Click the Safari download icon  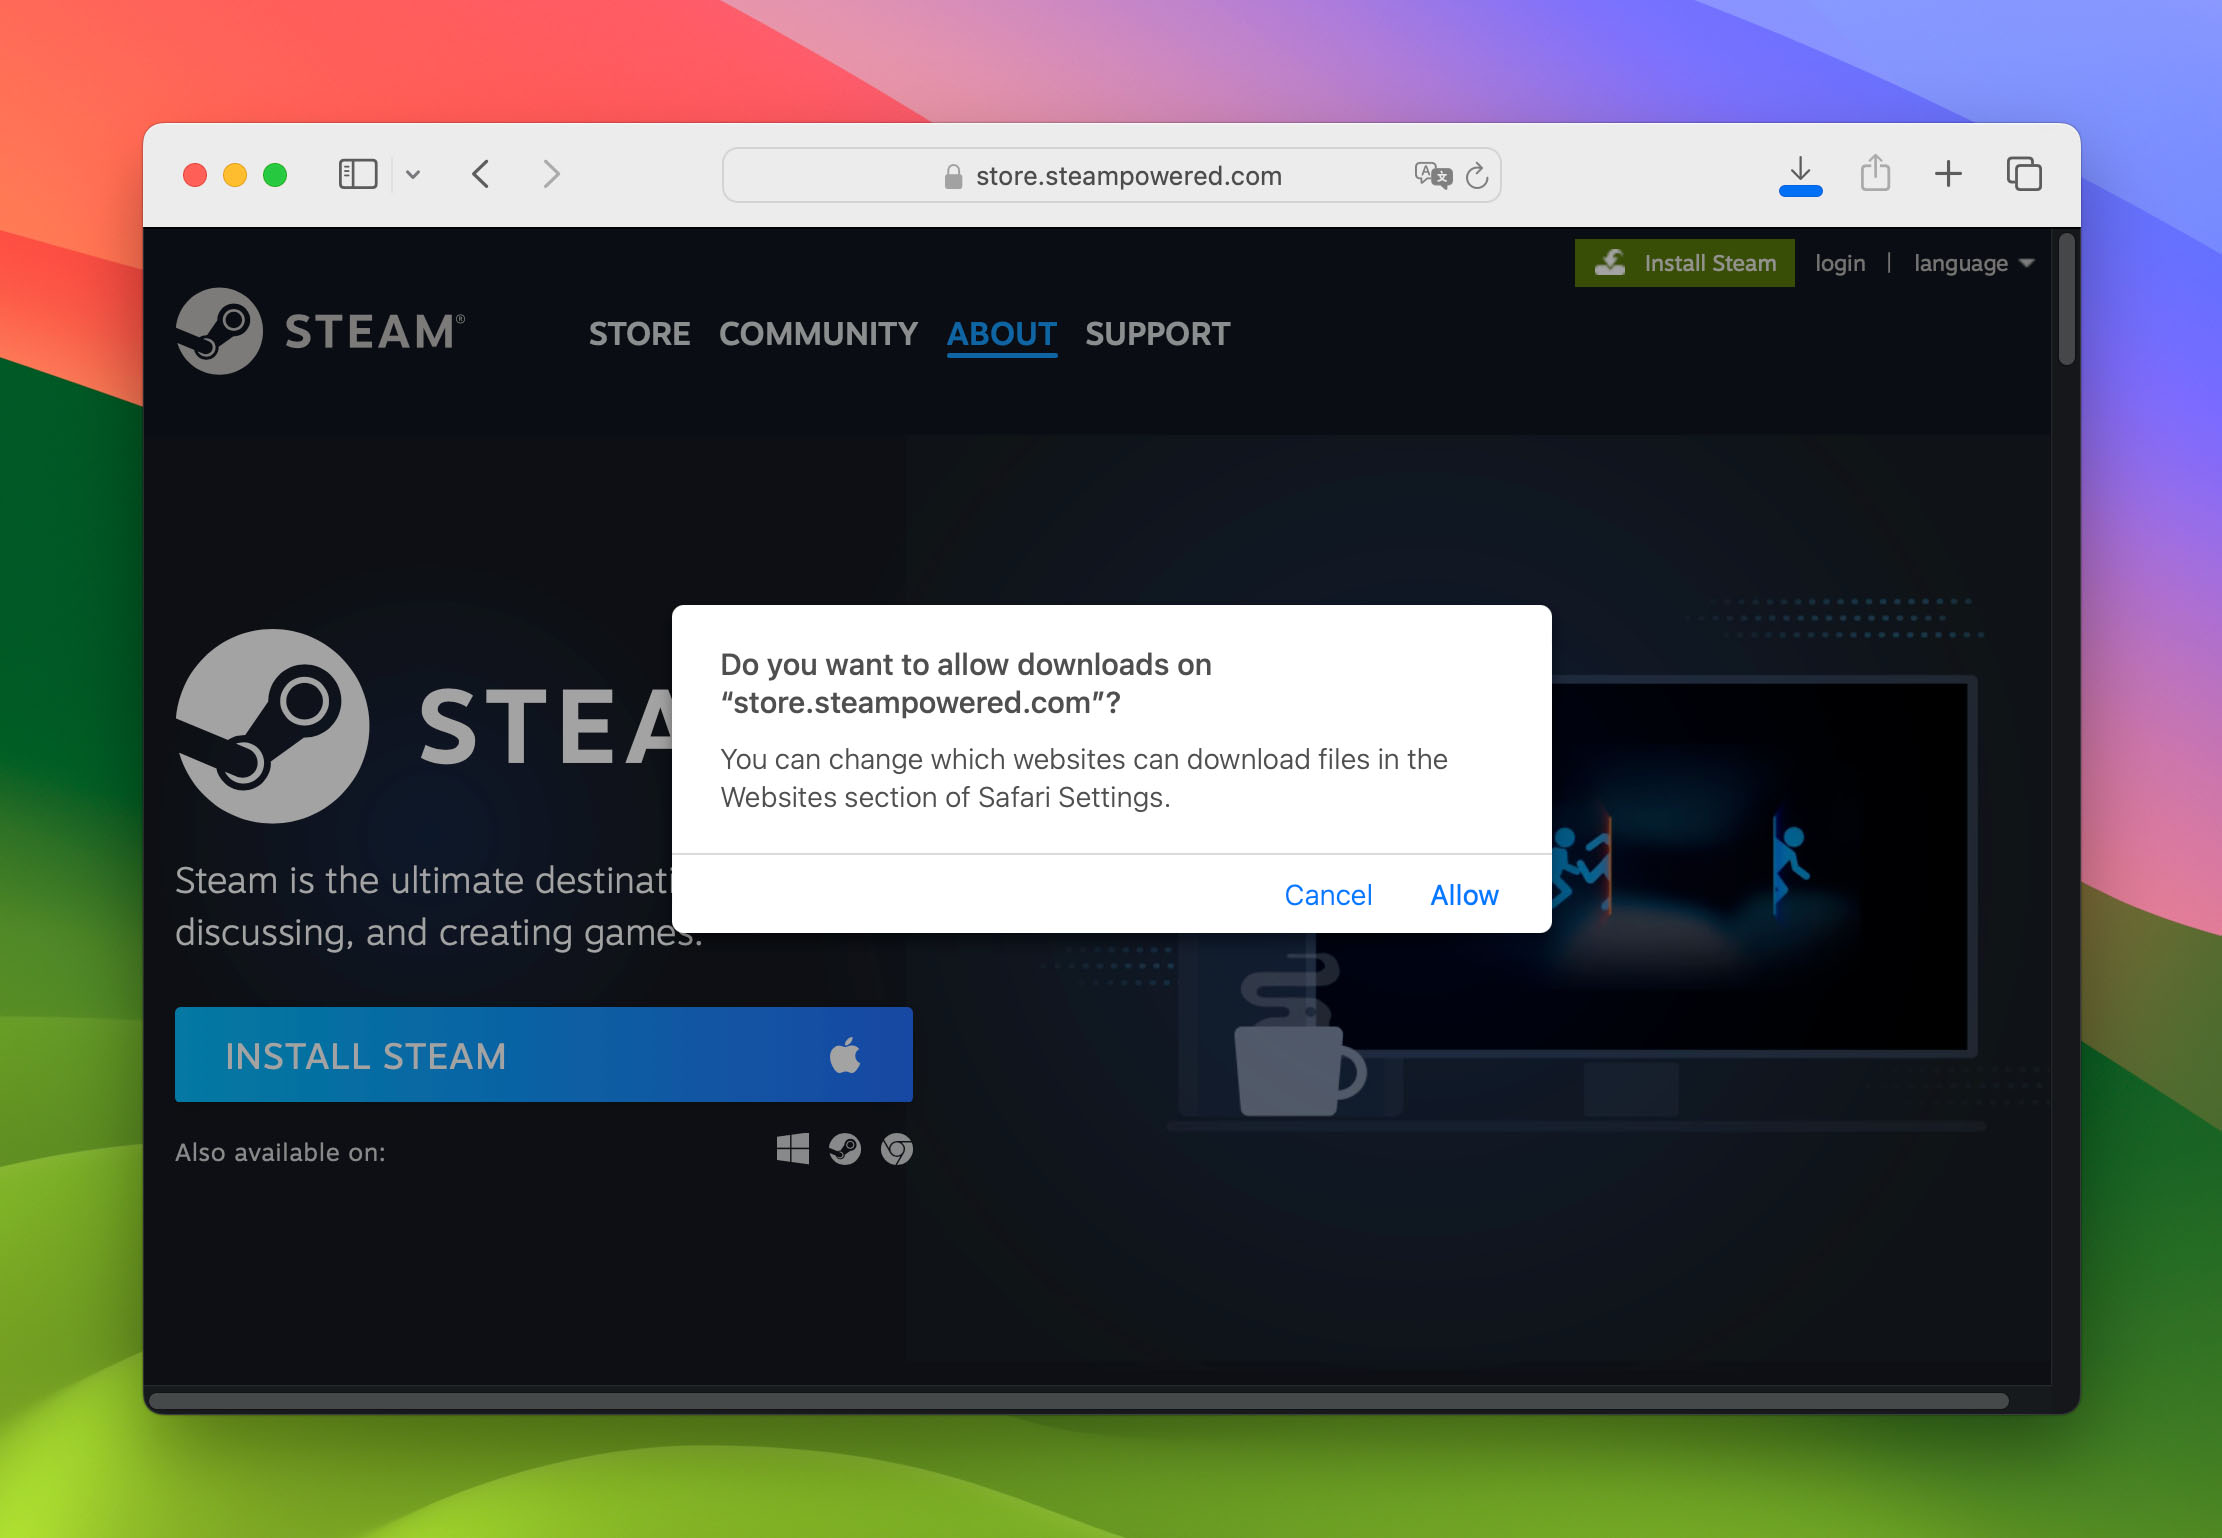(1798, 174)
